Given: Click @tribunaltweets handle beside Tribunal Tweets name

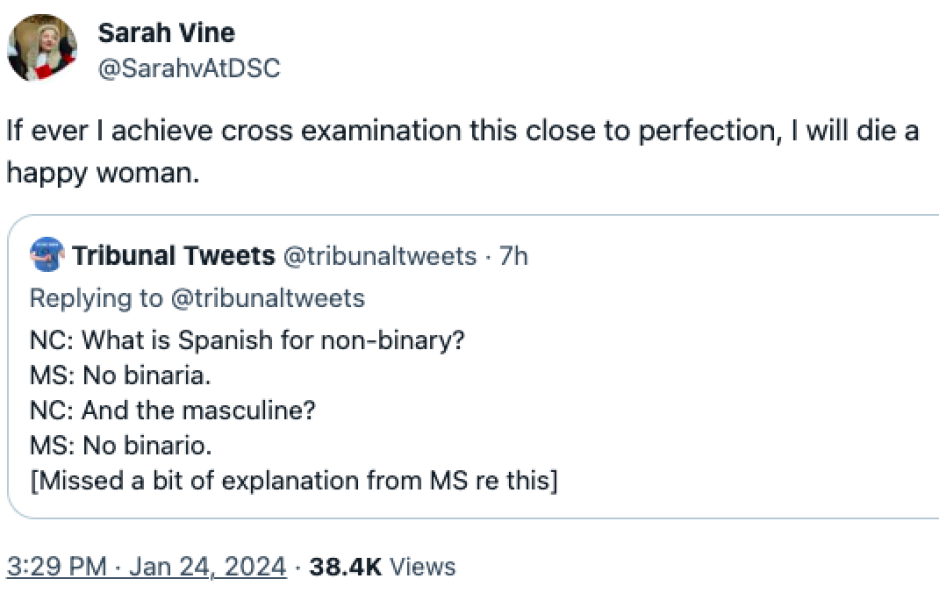Looking at the screenshot, I should click(380, 257).
